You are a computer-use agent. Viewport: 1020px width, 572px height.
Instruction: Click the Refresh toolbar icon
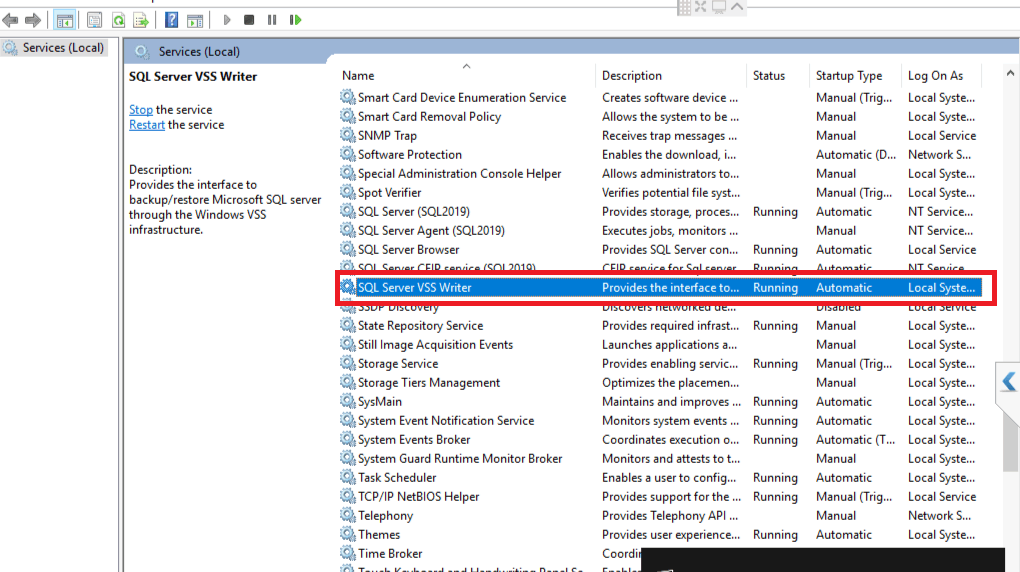click(118, 20)
